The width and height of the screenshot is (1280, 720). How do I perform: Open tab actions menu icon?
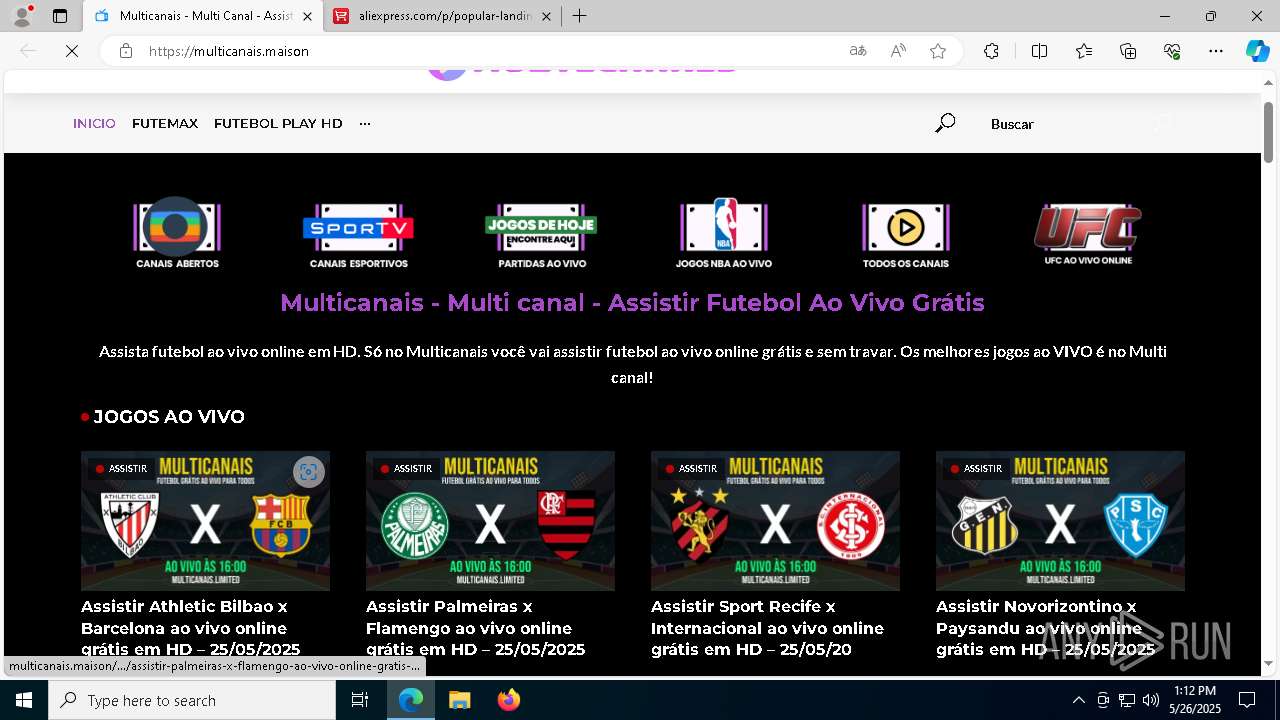(x=60, y=16)
